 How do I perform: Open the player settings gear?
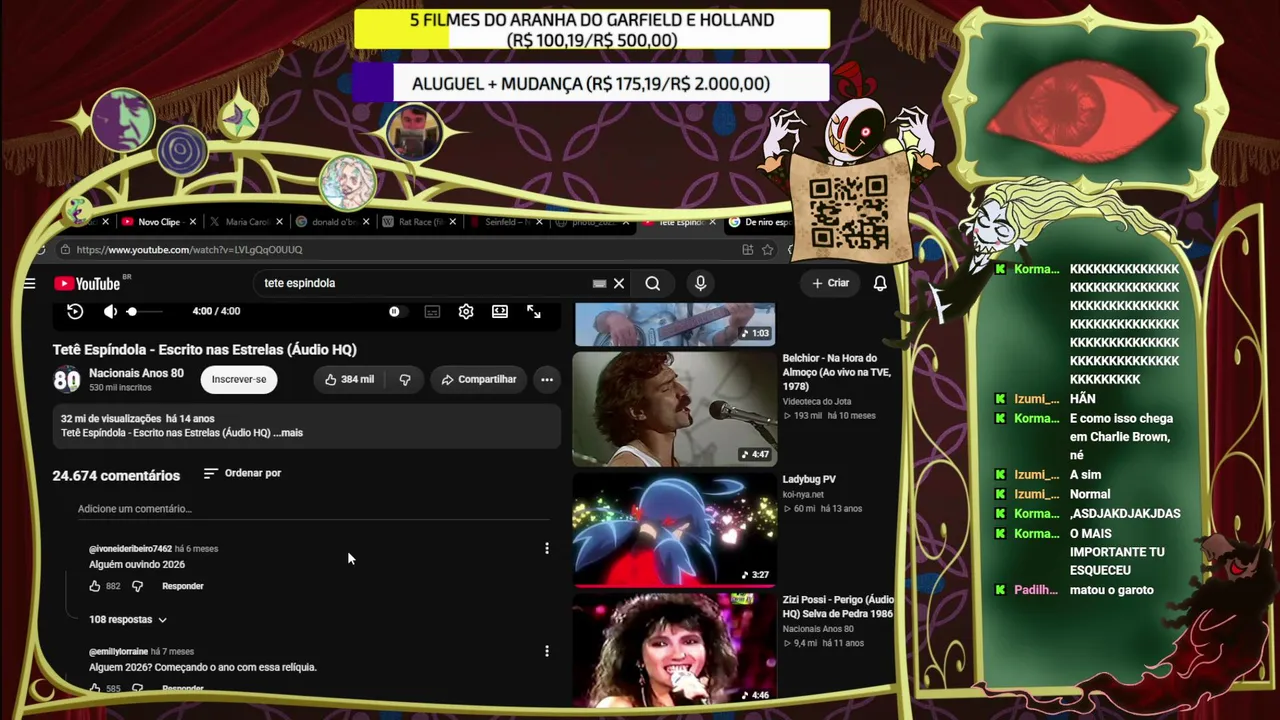pyautogui.click(x=466, y=311)
